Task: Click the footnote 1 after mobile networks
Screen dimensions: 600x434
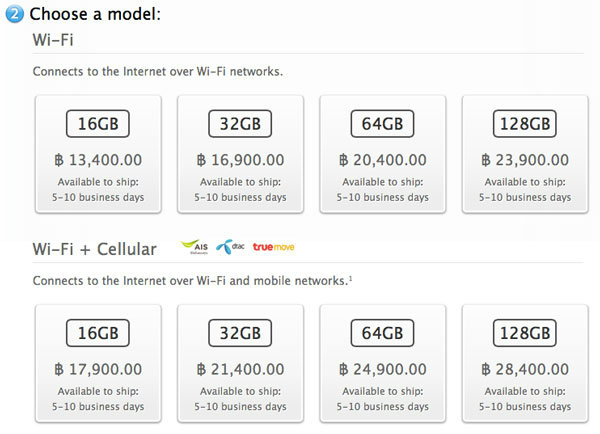Action: point(350,278)
